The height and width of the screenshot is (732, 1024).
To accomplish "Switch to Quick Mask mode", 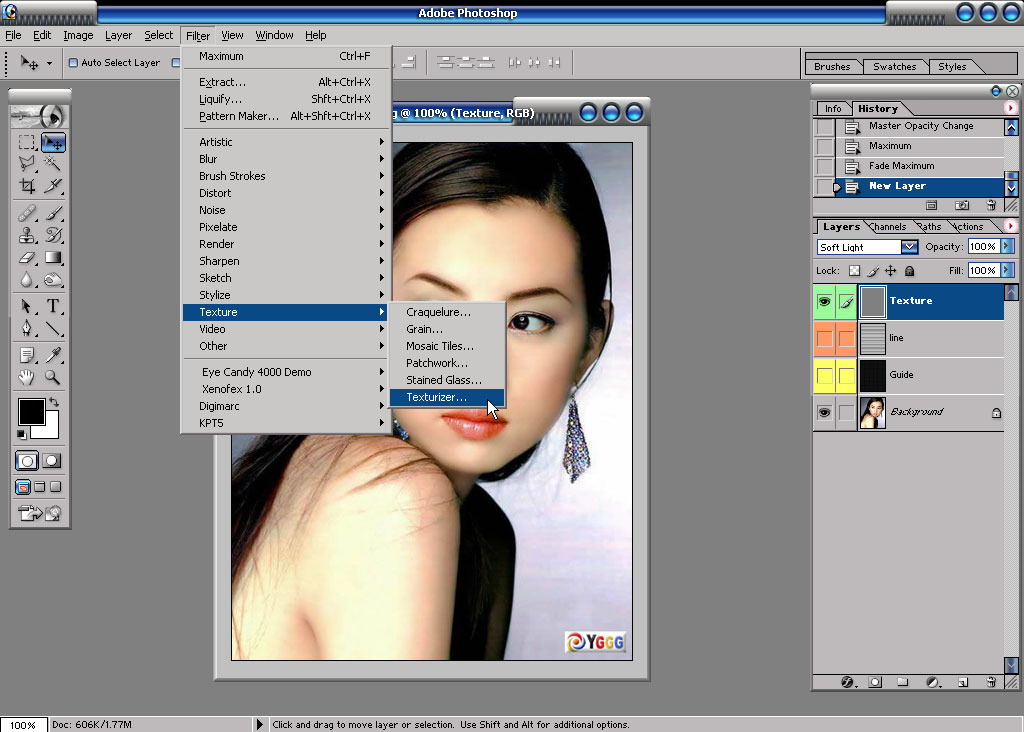I will point(52,461).
